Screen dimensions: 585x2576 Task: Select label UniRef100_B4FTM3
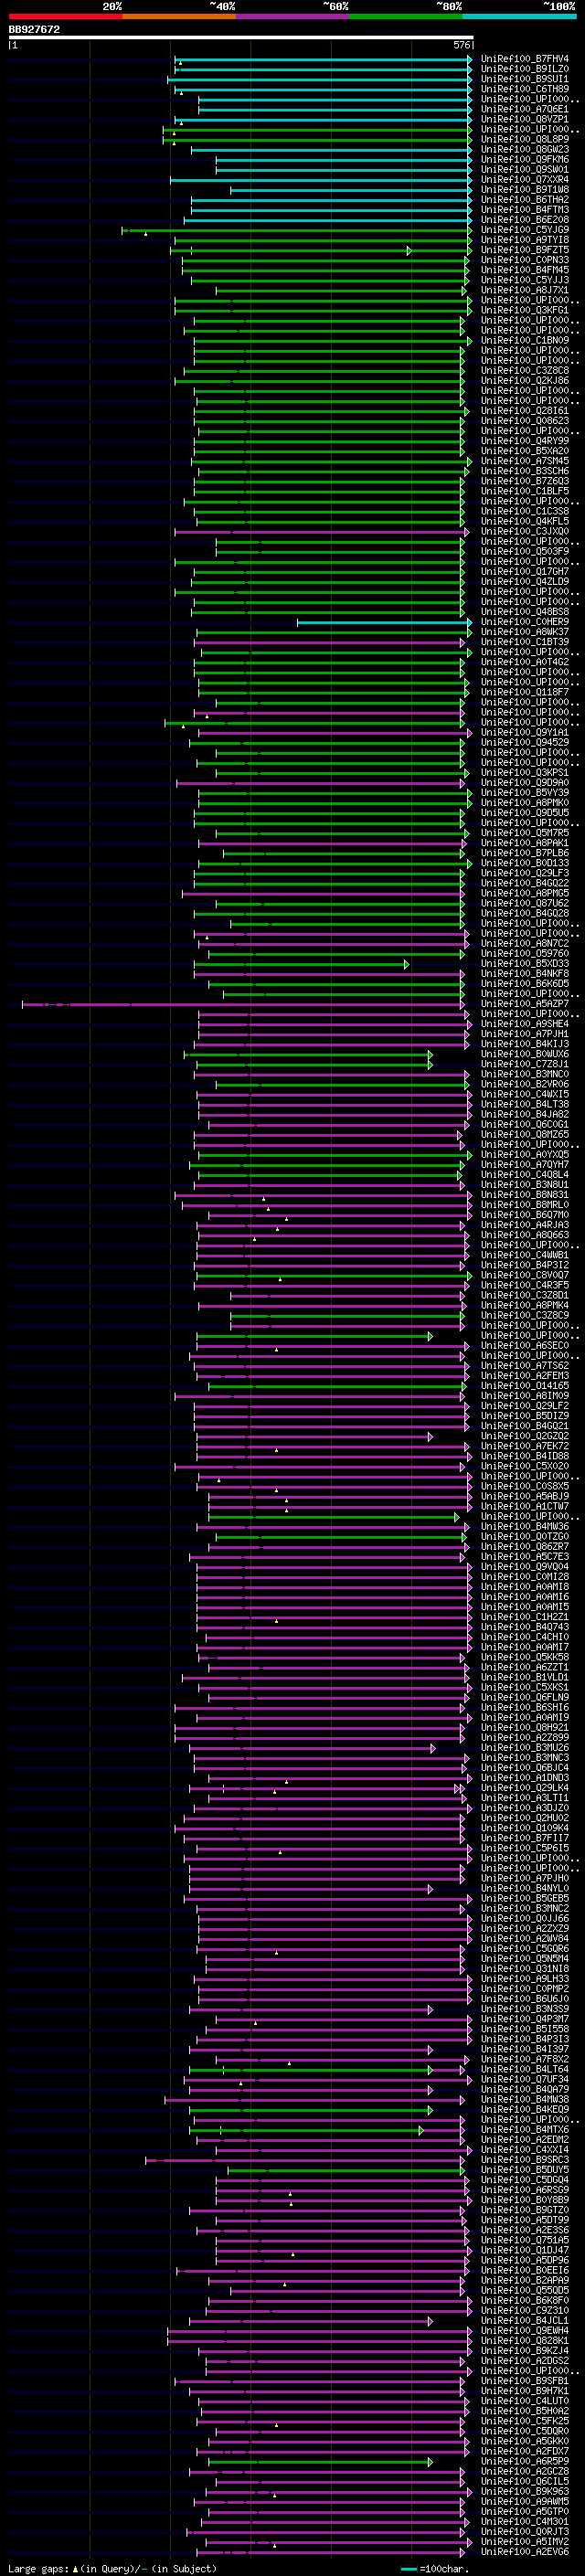pos(525,210)
